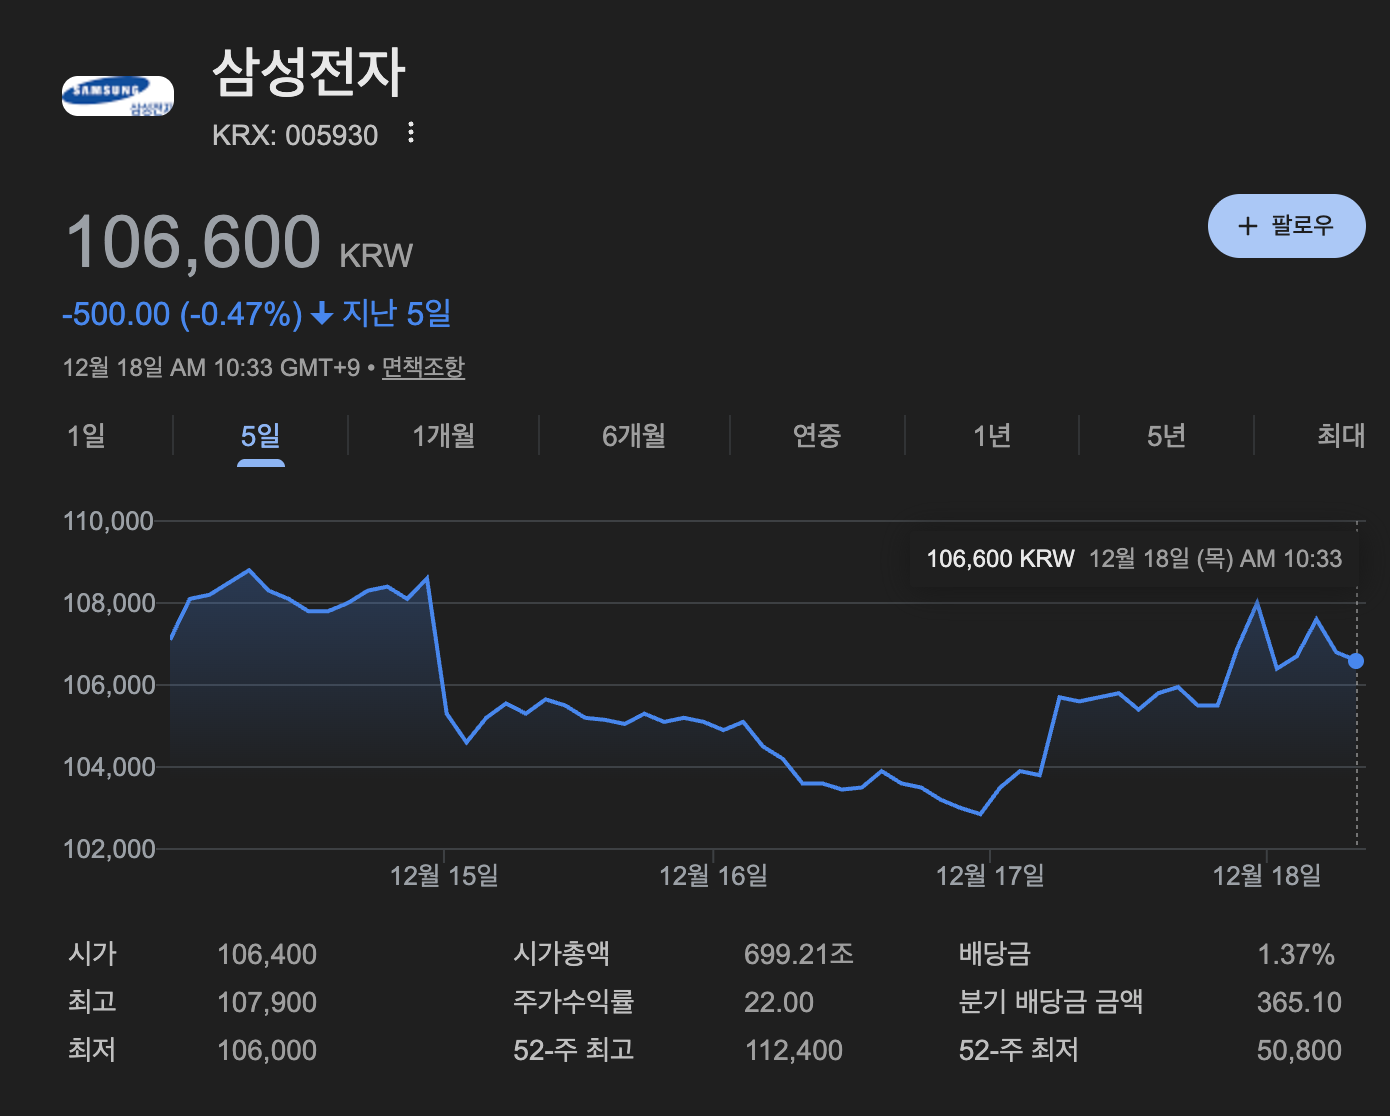1390x1116 pixels.
Task: Click the 최저 value 106,000
Action: pyautogui.click(x=267, y=1050)
